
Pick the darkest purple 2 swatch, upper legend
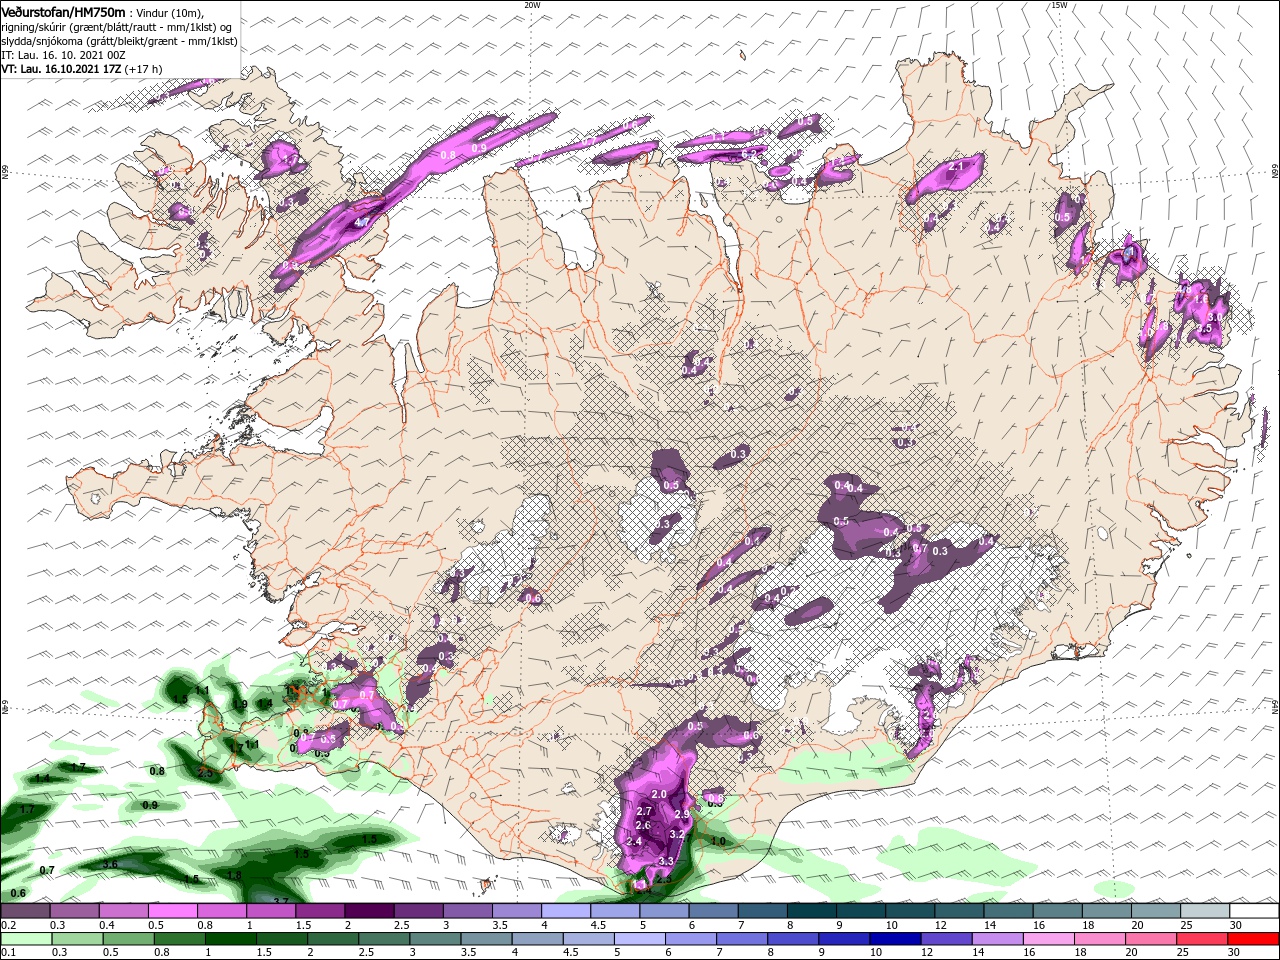coord(368,911)
